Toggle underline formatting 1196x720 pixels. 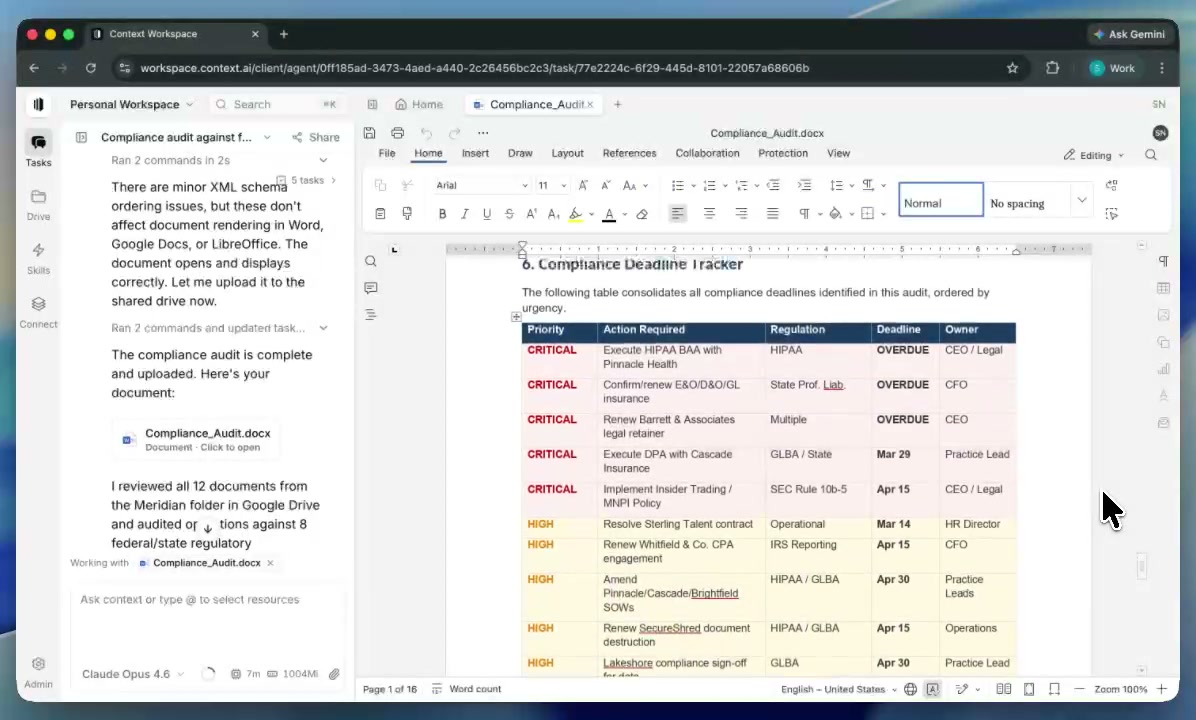click(487, 214)
